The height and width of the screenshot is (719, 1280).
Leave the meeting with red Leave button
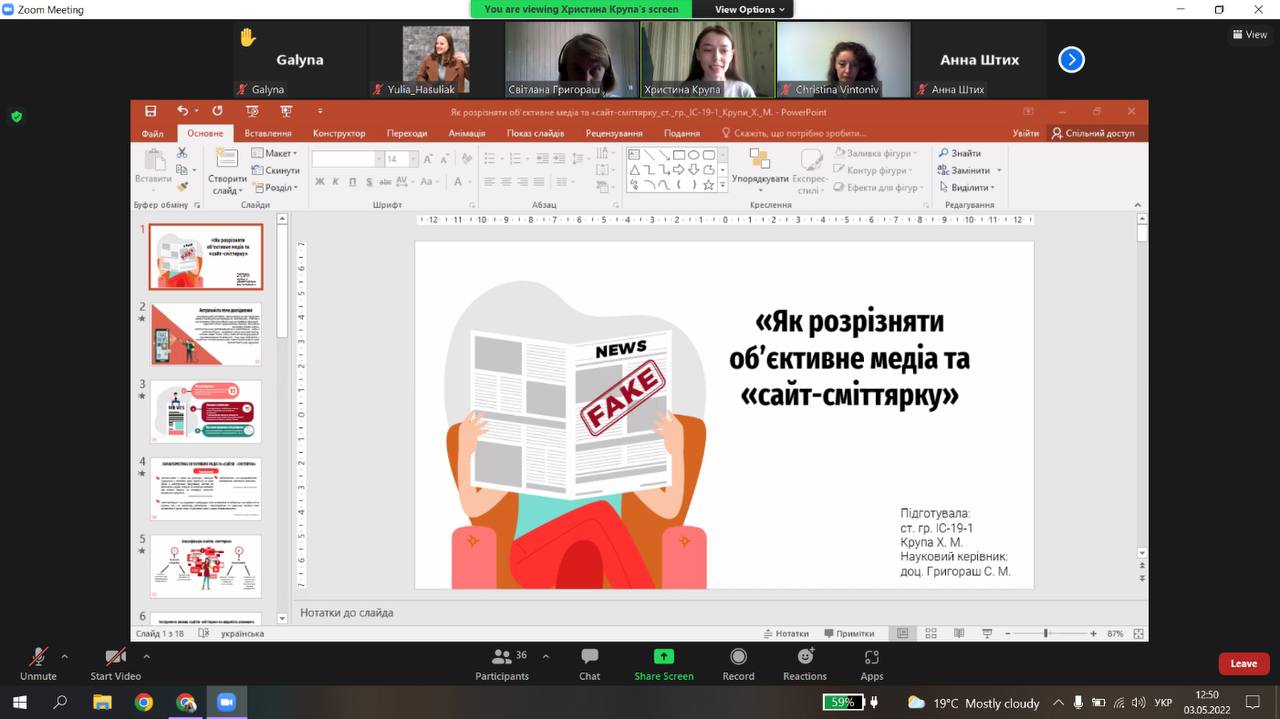coord(1243,663)
